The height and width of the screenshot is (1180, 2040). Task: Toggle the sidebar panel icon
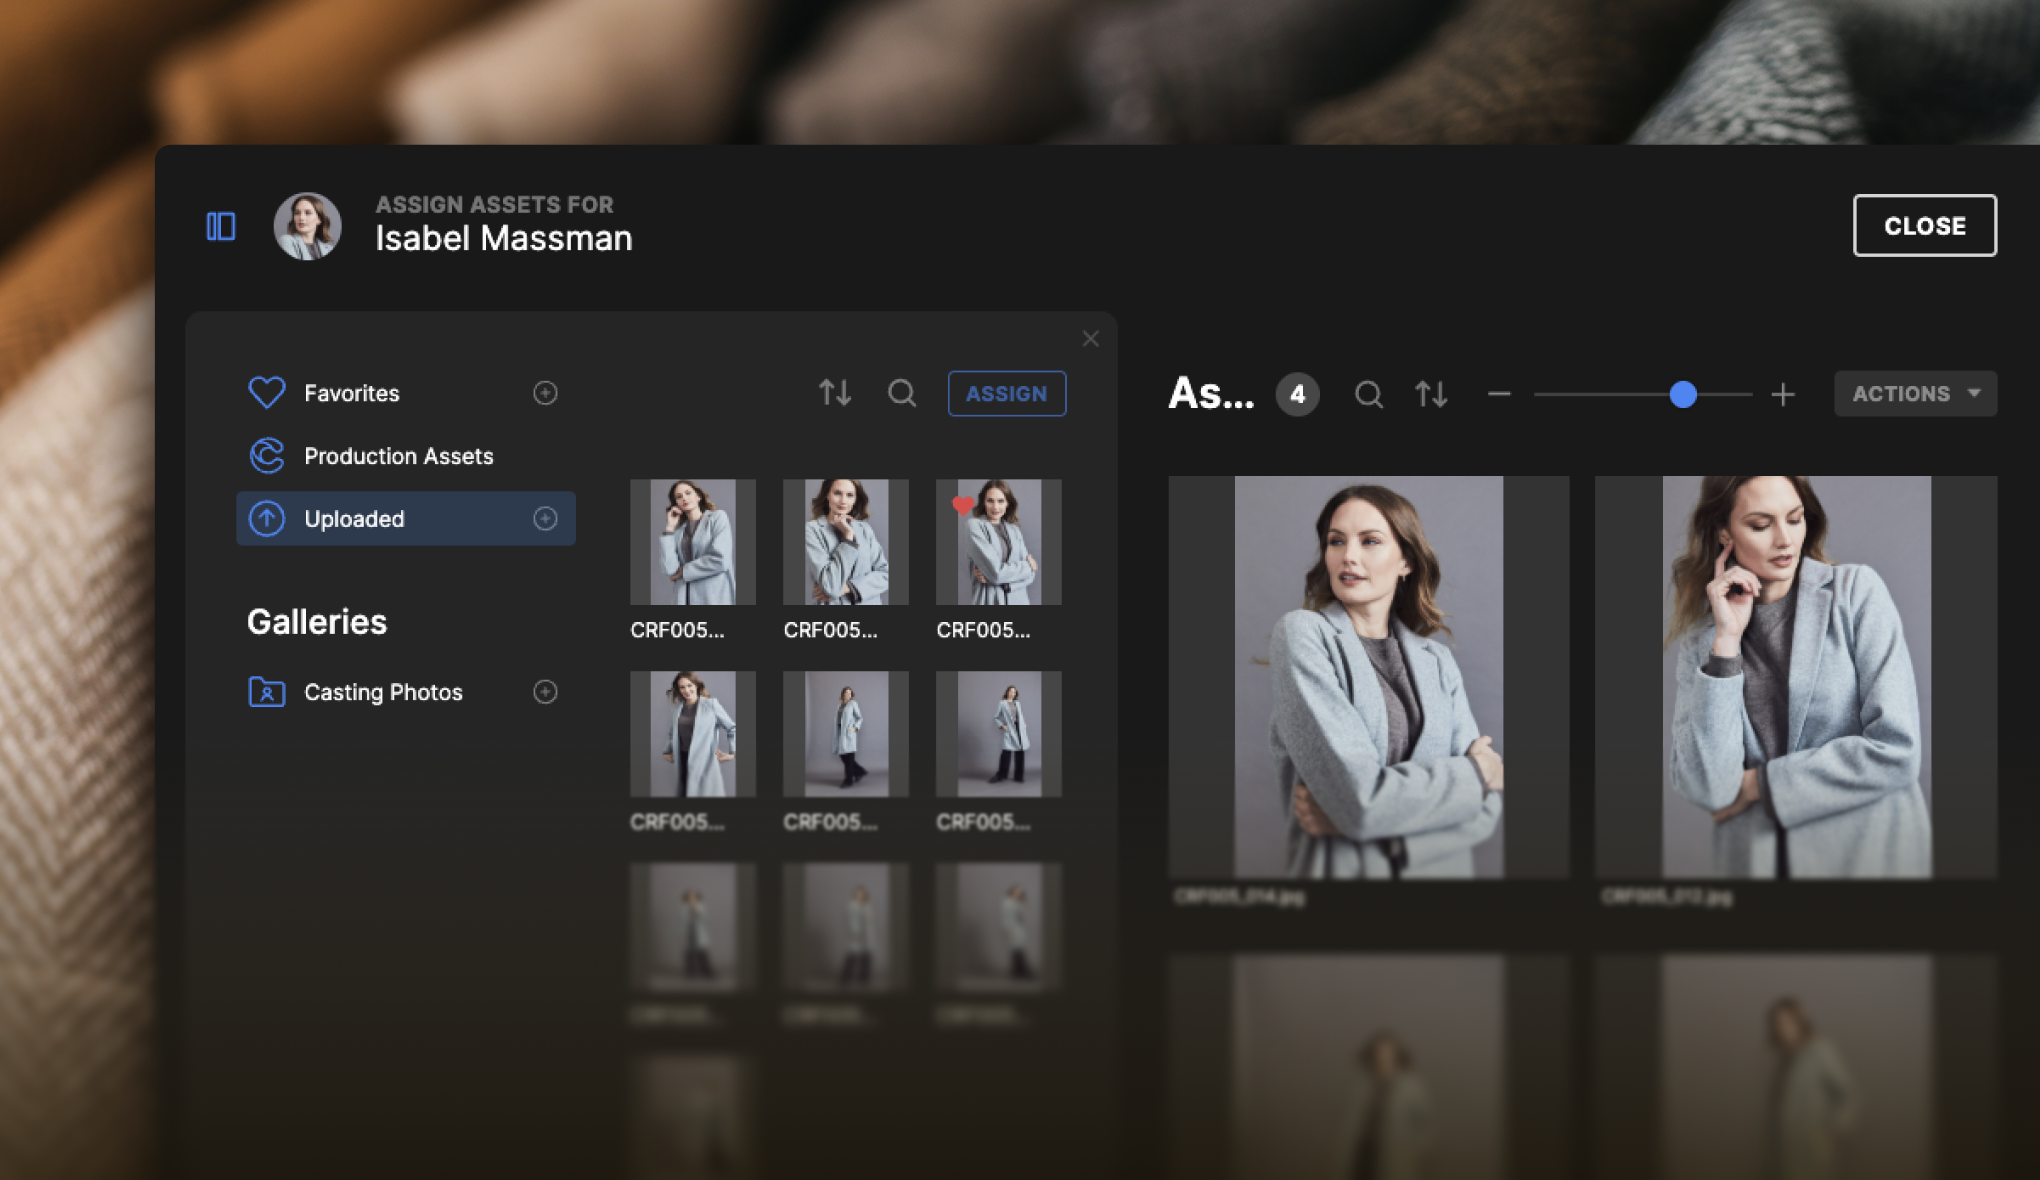click(x=221, y=226)
